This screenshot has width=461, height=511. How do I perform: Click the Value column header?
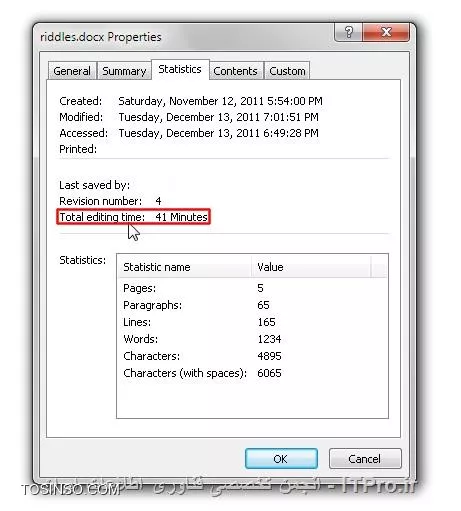(x=311, y=267)
